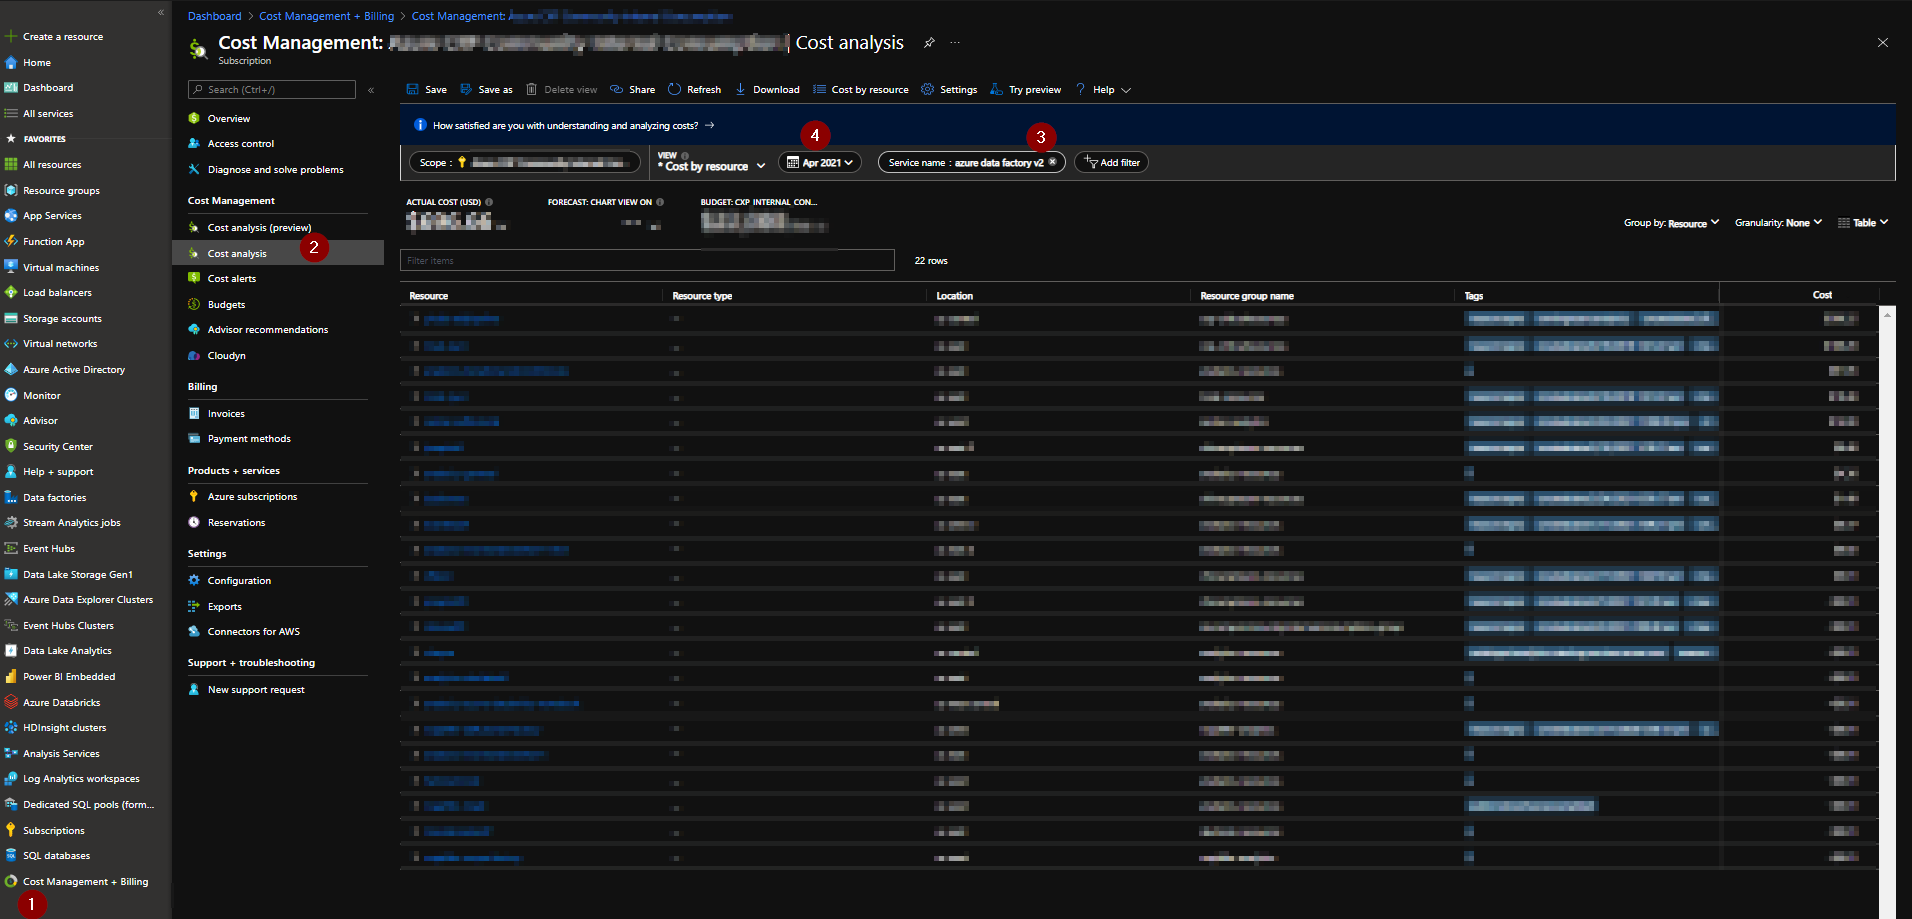1912x919 pixels.
Task: Open Invoices under Billing
Action: point(226,414)
